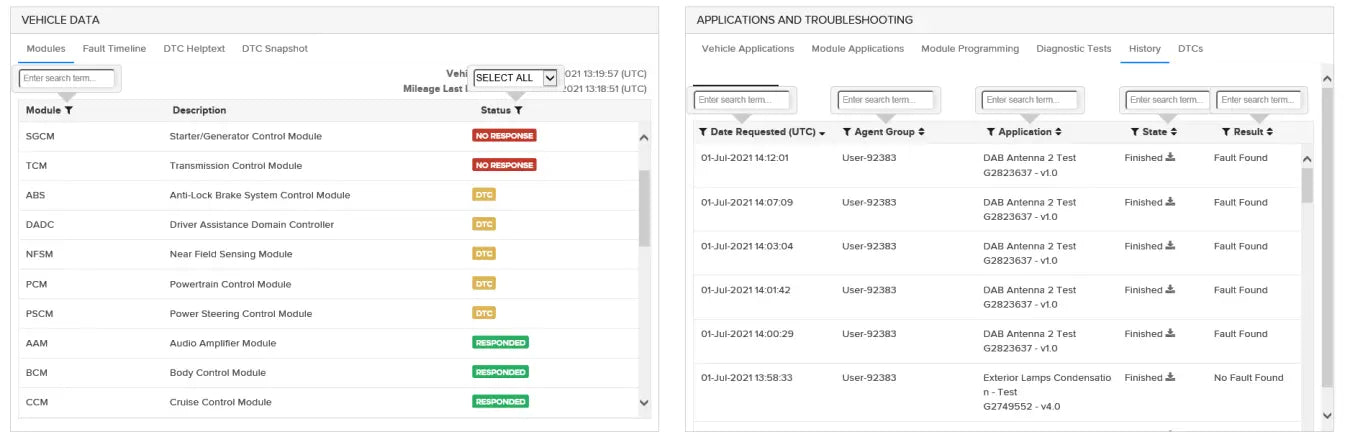Screen dimensions: 1350x447
Task: Click the DTC badge for ABS module
Action: [x=484, y=195]
